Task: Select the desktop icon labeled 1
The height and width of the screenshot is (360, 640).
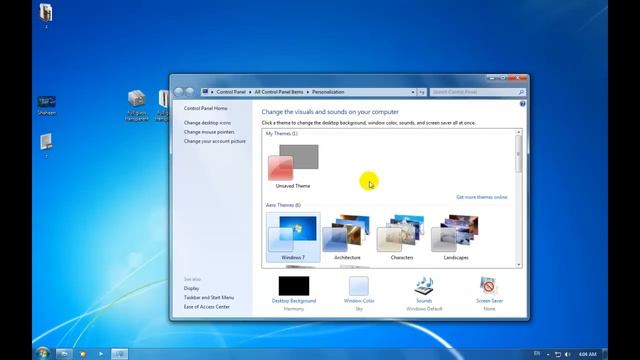Action: coord(46,16)
